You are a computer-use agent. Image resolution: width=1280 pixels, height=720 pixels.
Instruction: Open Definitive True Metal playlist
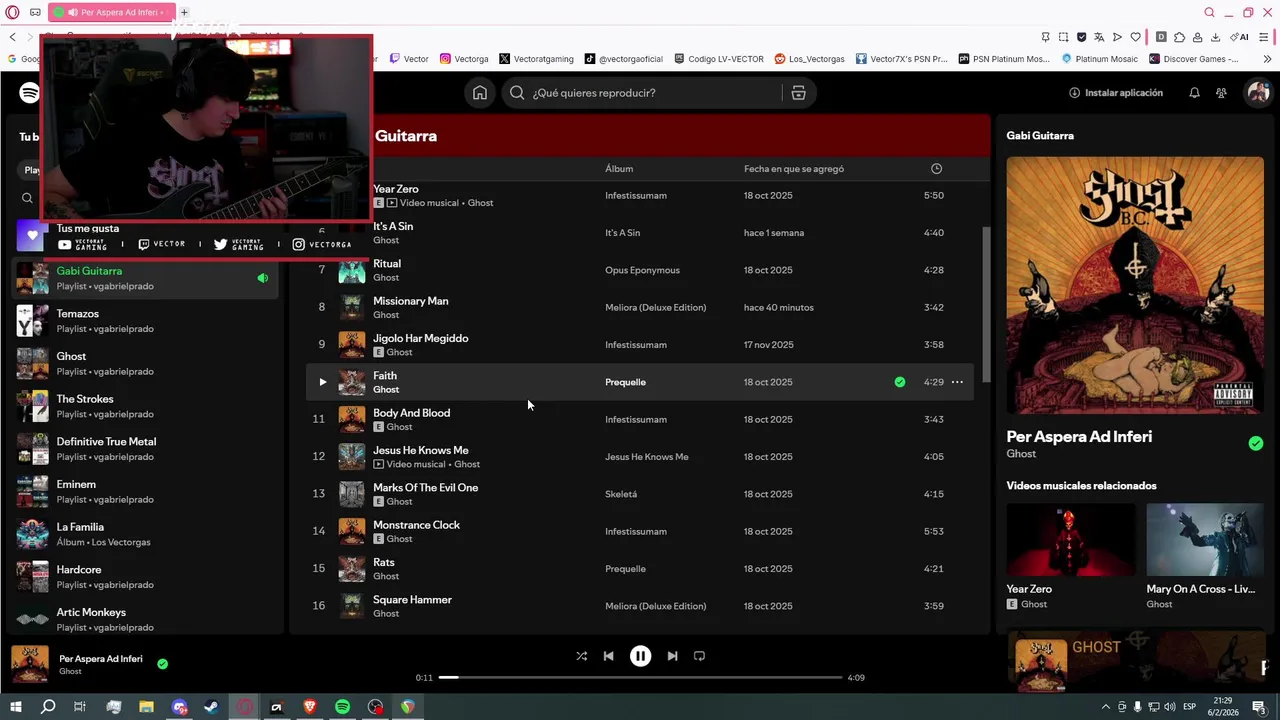click(x=146, y=449)
